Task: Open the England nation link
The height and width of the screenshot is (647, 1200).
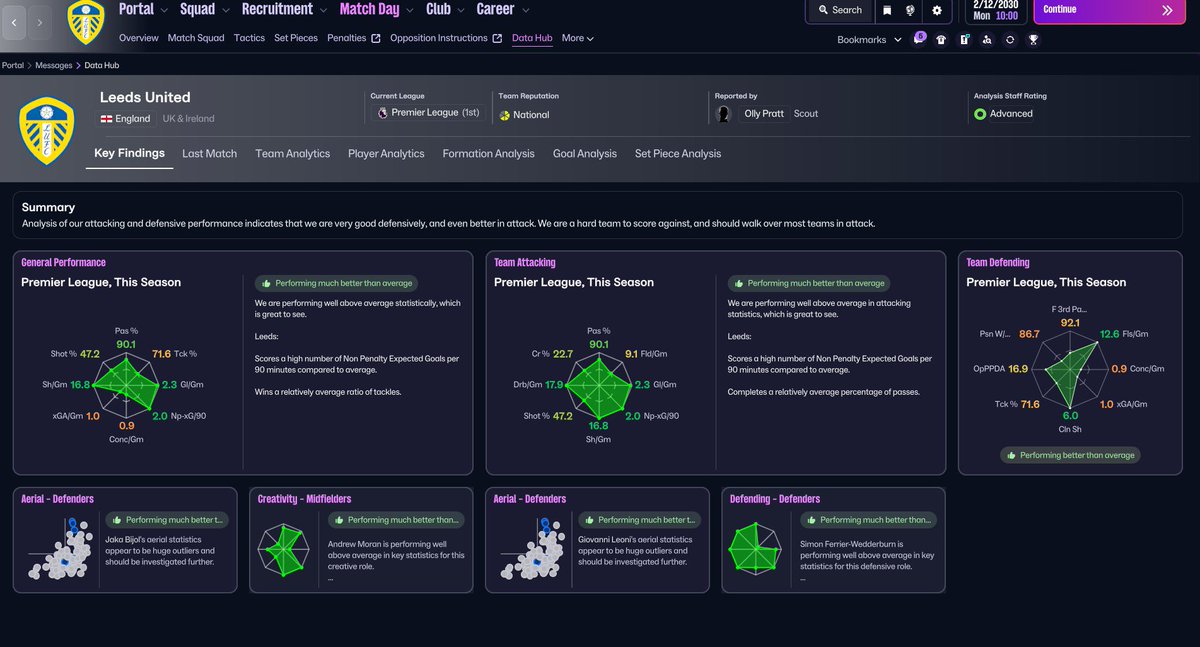Action: [x=133, y=118]
